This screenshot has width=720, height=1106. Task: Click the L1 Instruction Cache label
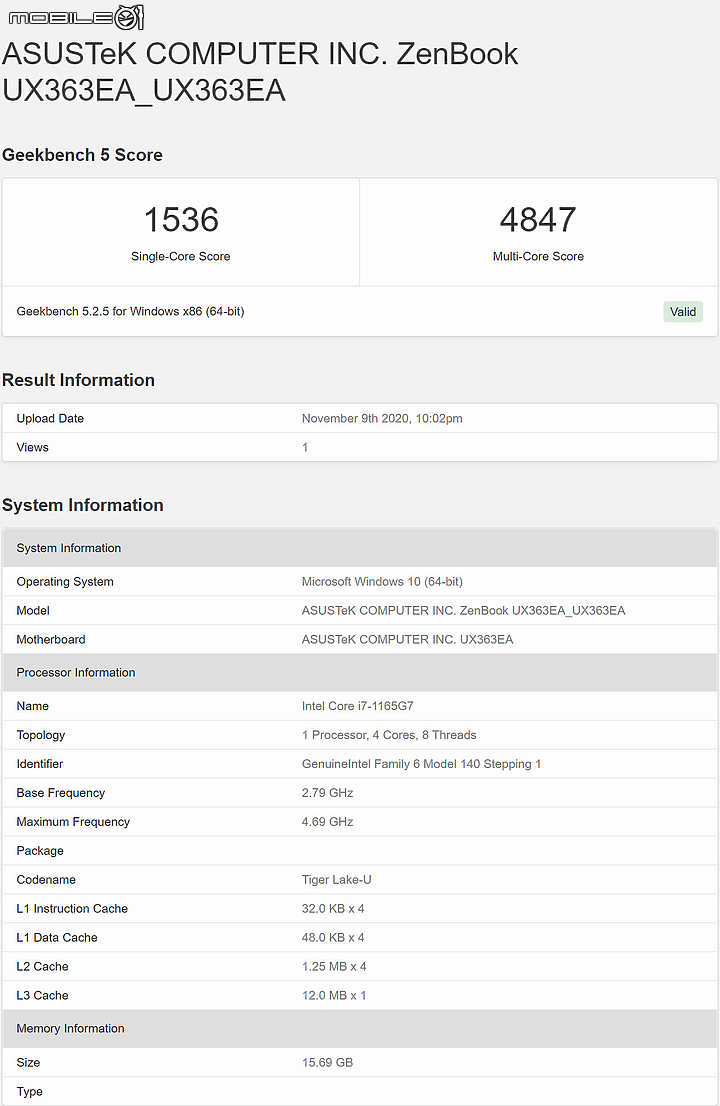(x=72, y=908)
